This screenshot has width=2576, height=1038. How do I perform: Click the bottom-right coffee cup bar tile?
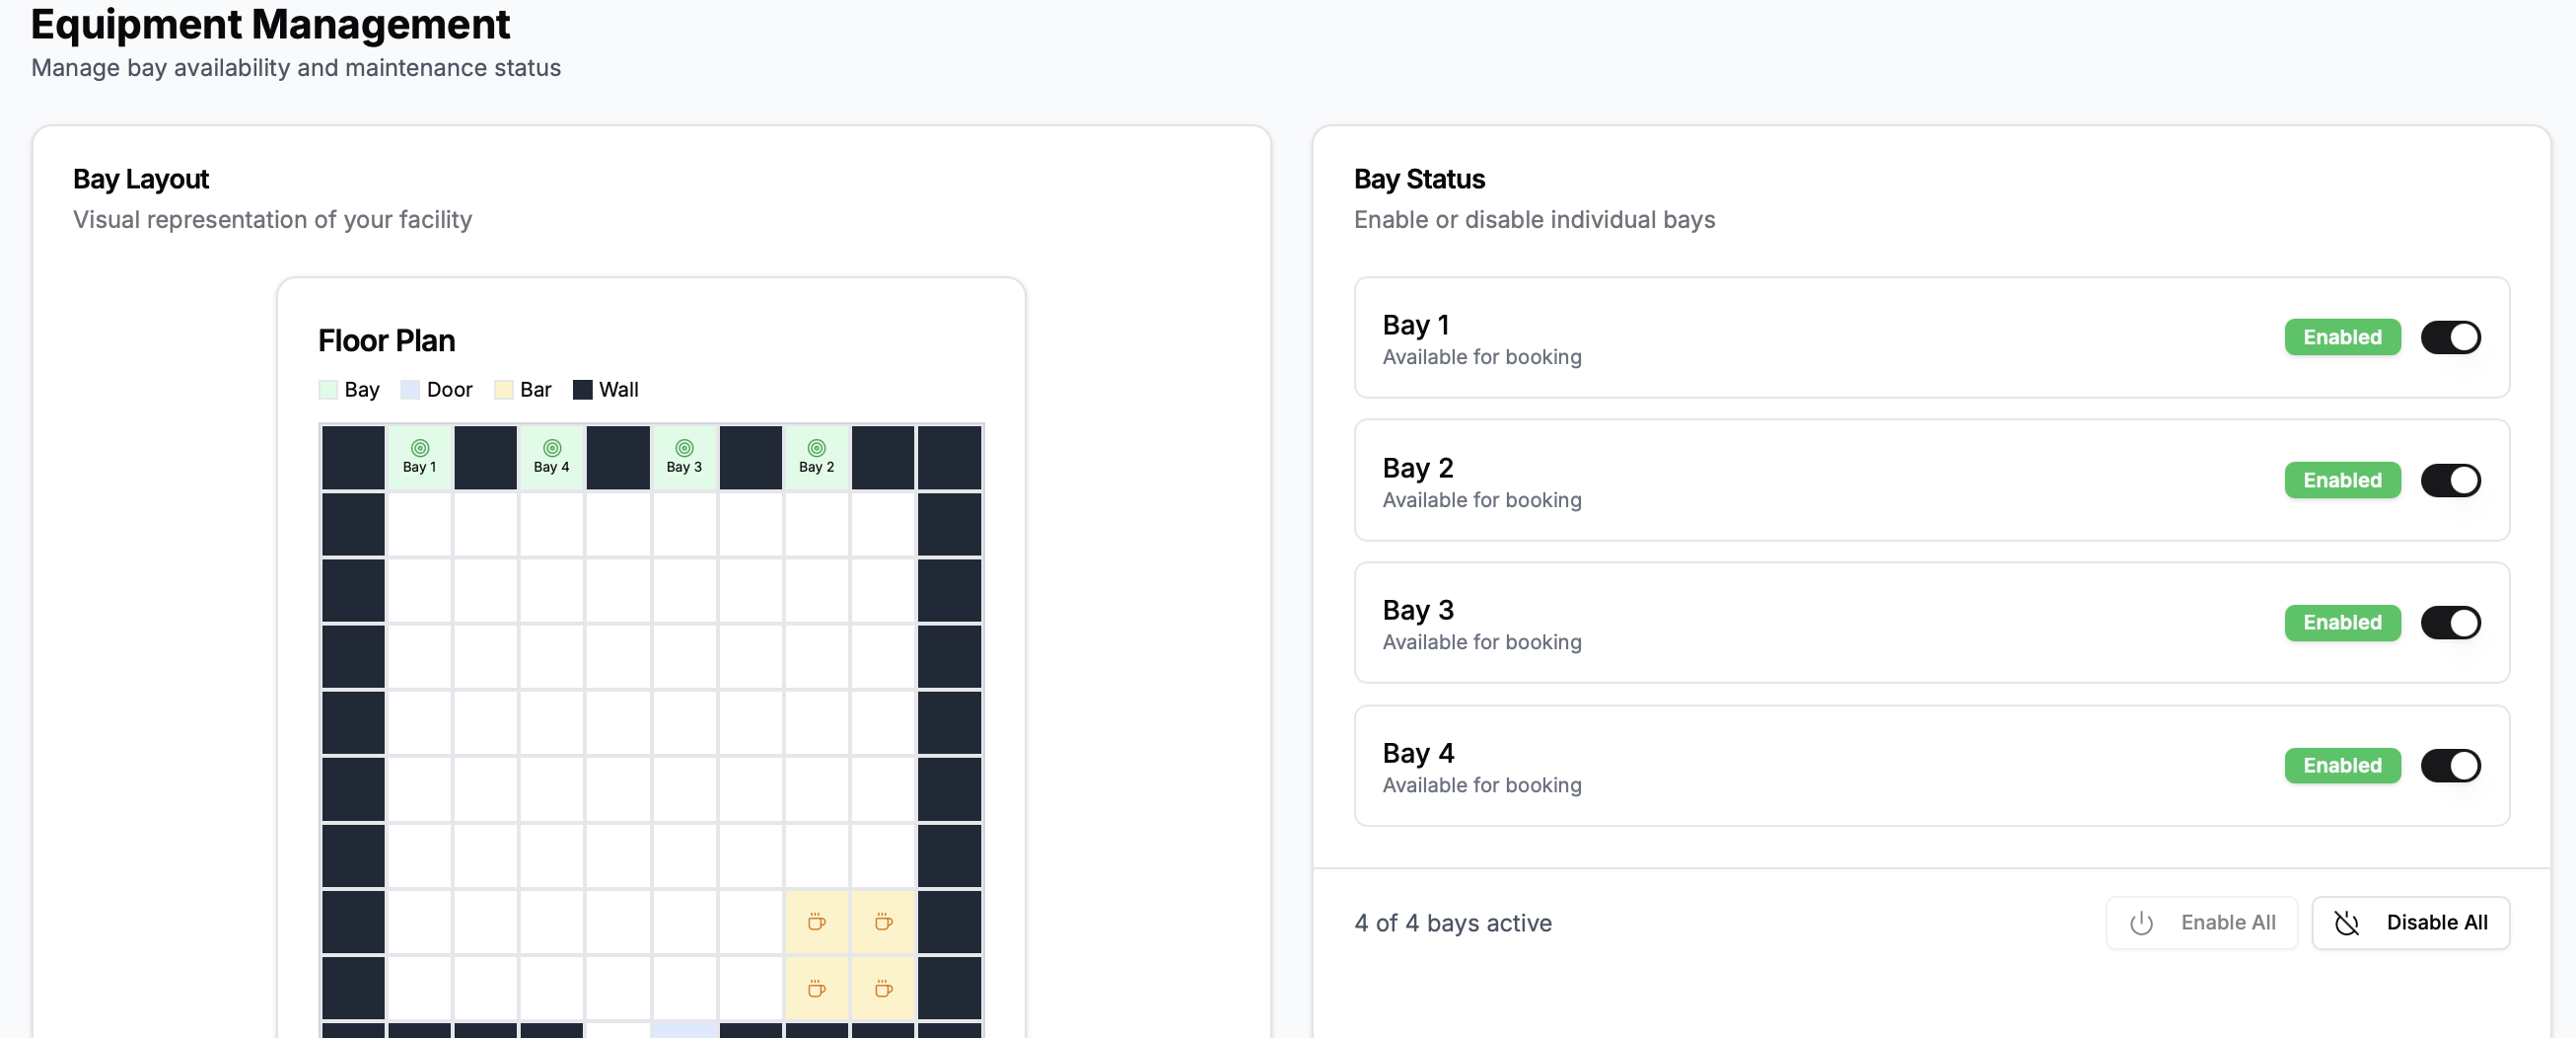882,988
